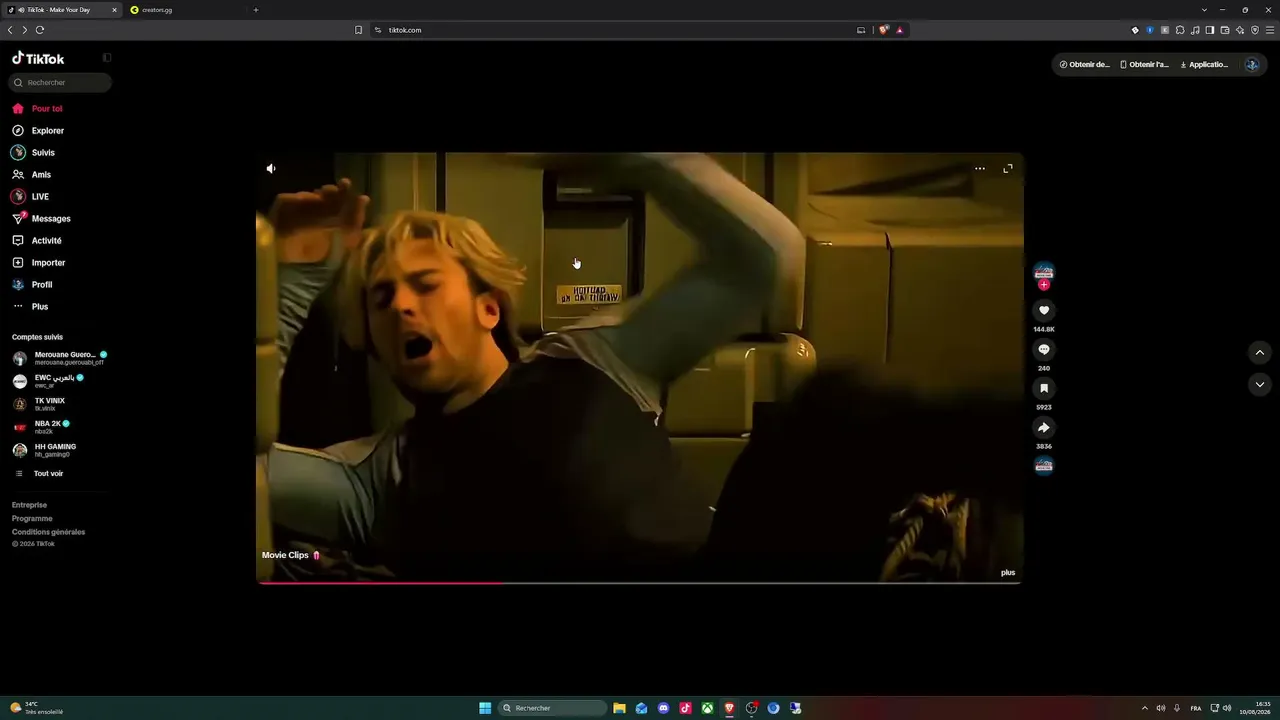This screenshot has height=720, width=1280.
Task: Open the Importer upload page
Action: pos(38,263)
